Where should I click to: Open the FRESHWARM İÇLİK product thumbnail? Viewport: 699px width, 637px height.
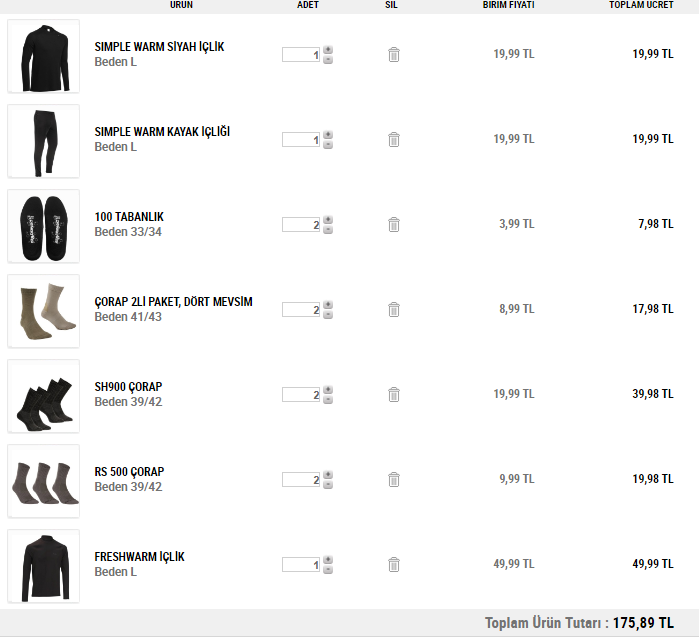pos(43,567)
